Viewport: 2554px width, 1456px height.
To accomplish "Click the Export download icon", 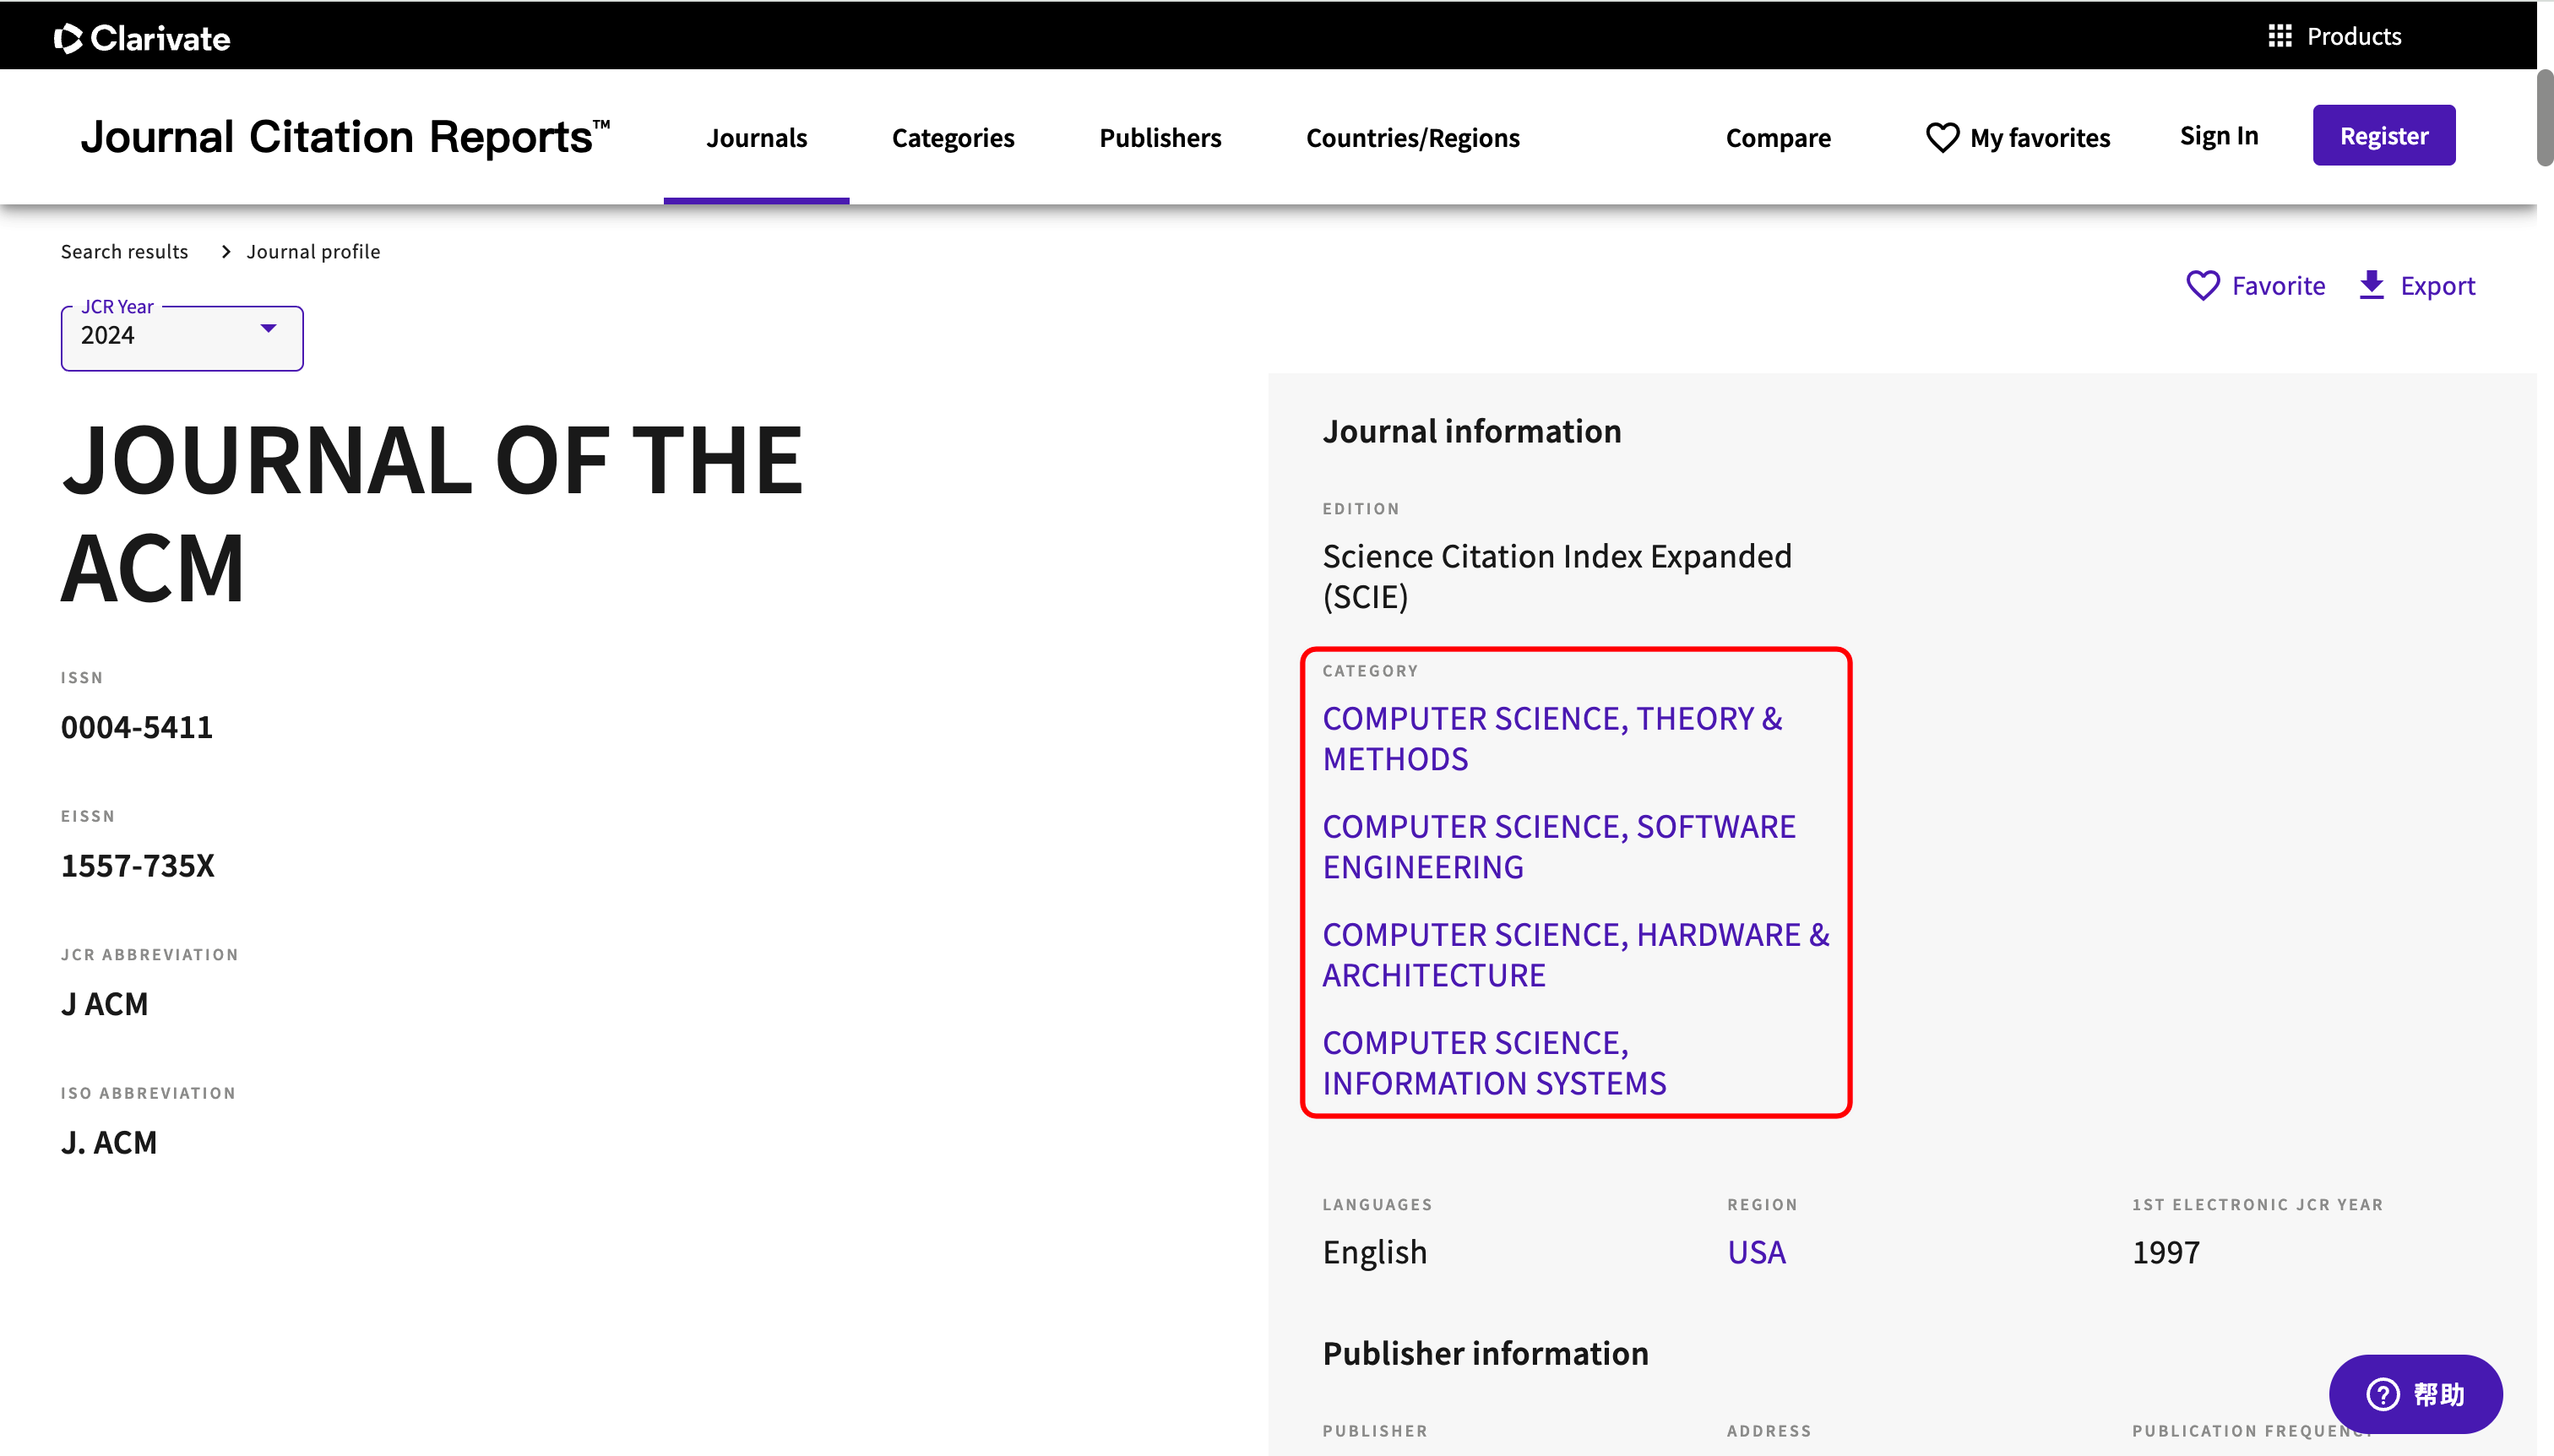I will click(x=2371, y=285).
